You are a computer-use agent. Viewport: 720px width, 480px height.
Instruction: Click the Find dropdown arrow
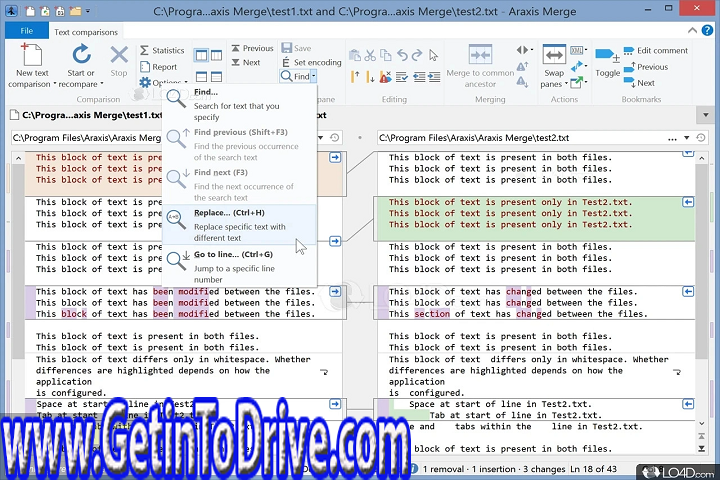pos(314,76)
